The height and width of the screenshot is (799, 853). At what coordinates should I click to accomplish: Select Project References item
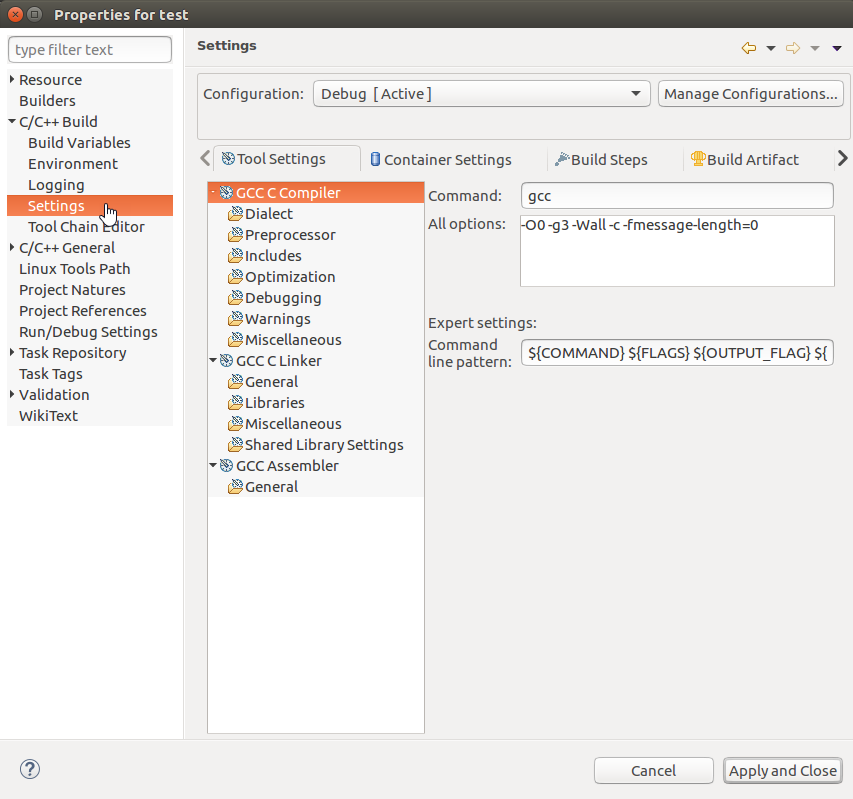pos(83,311)
